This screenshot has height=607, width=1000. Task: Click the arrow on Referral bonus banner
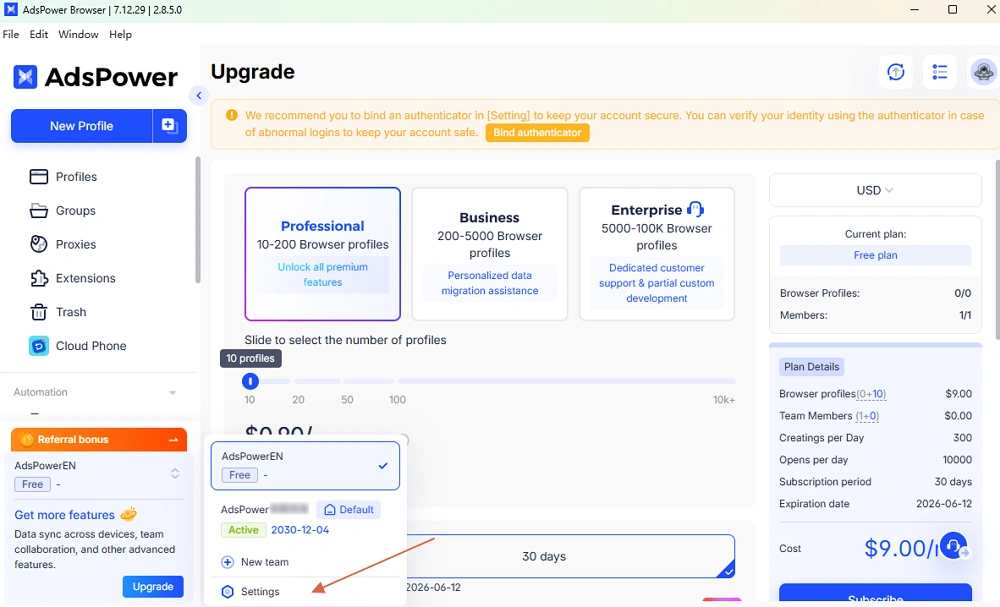pos(173,439)
